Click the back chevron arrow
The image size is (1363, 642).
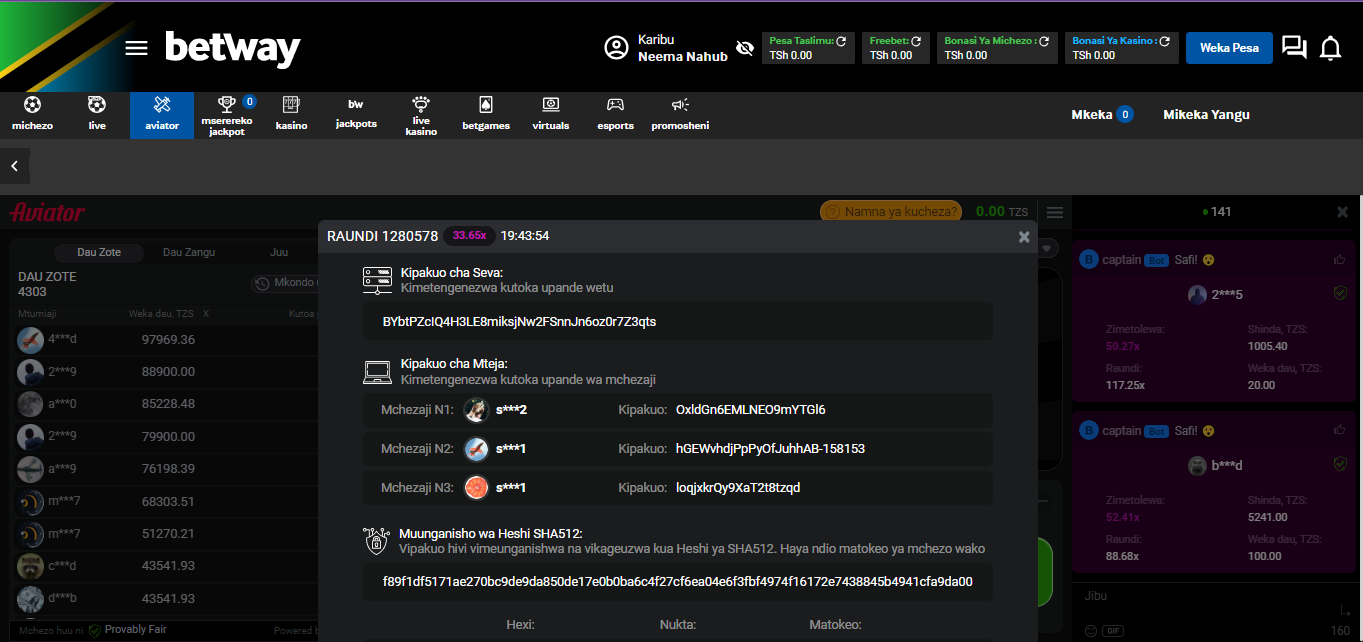click(x=15, y=166)
